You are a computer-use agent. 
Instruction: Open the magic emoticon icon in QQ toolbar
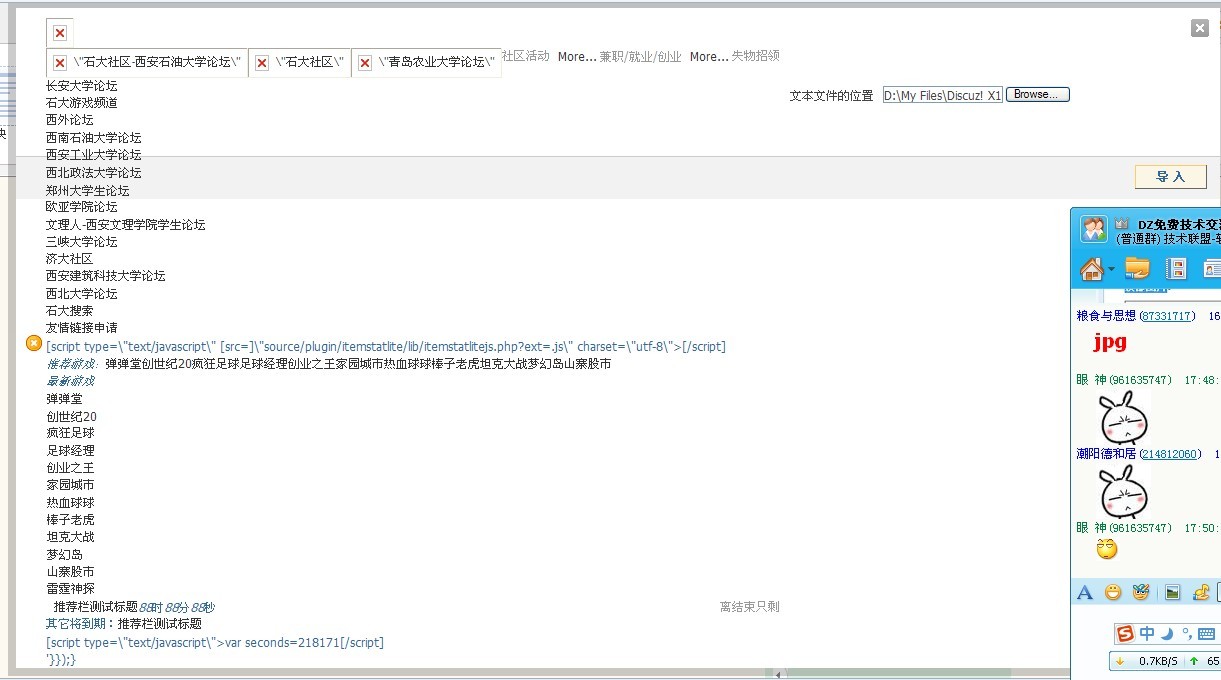click(x=1141, y=593)
